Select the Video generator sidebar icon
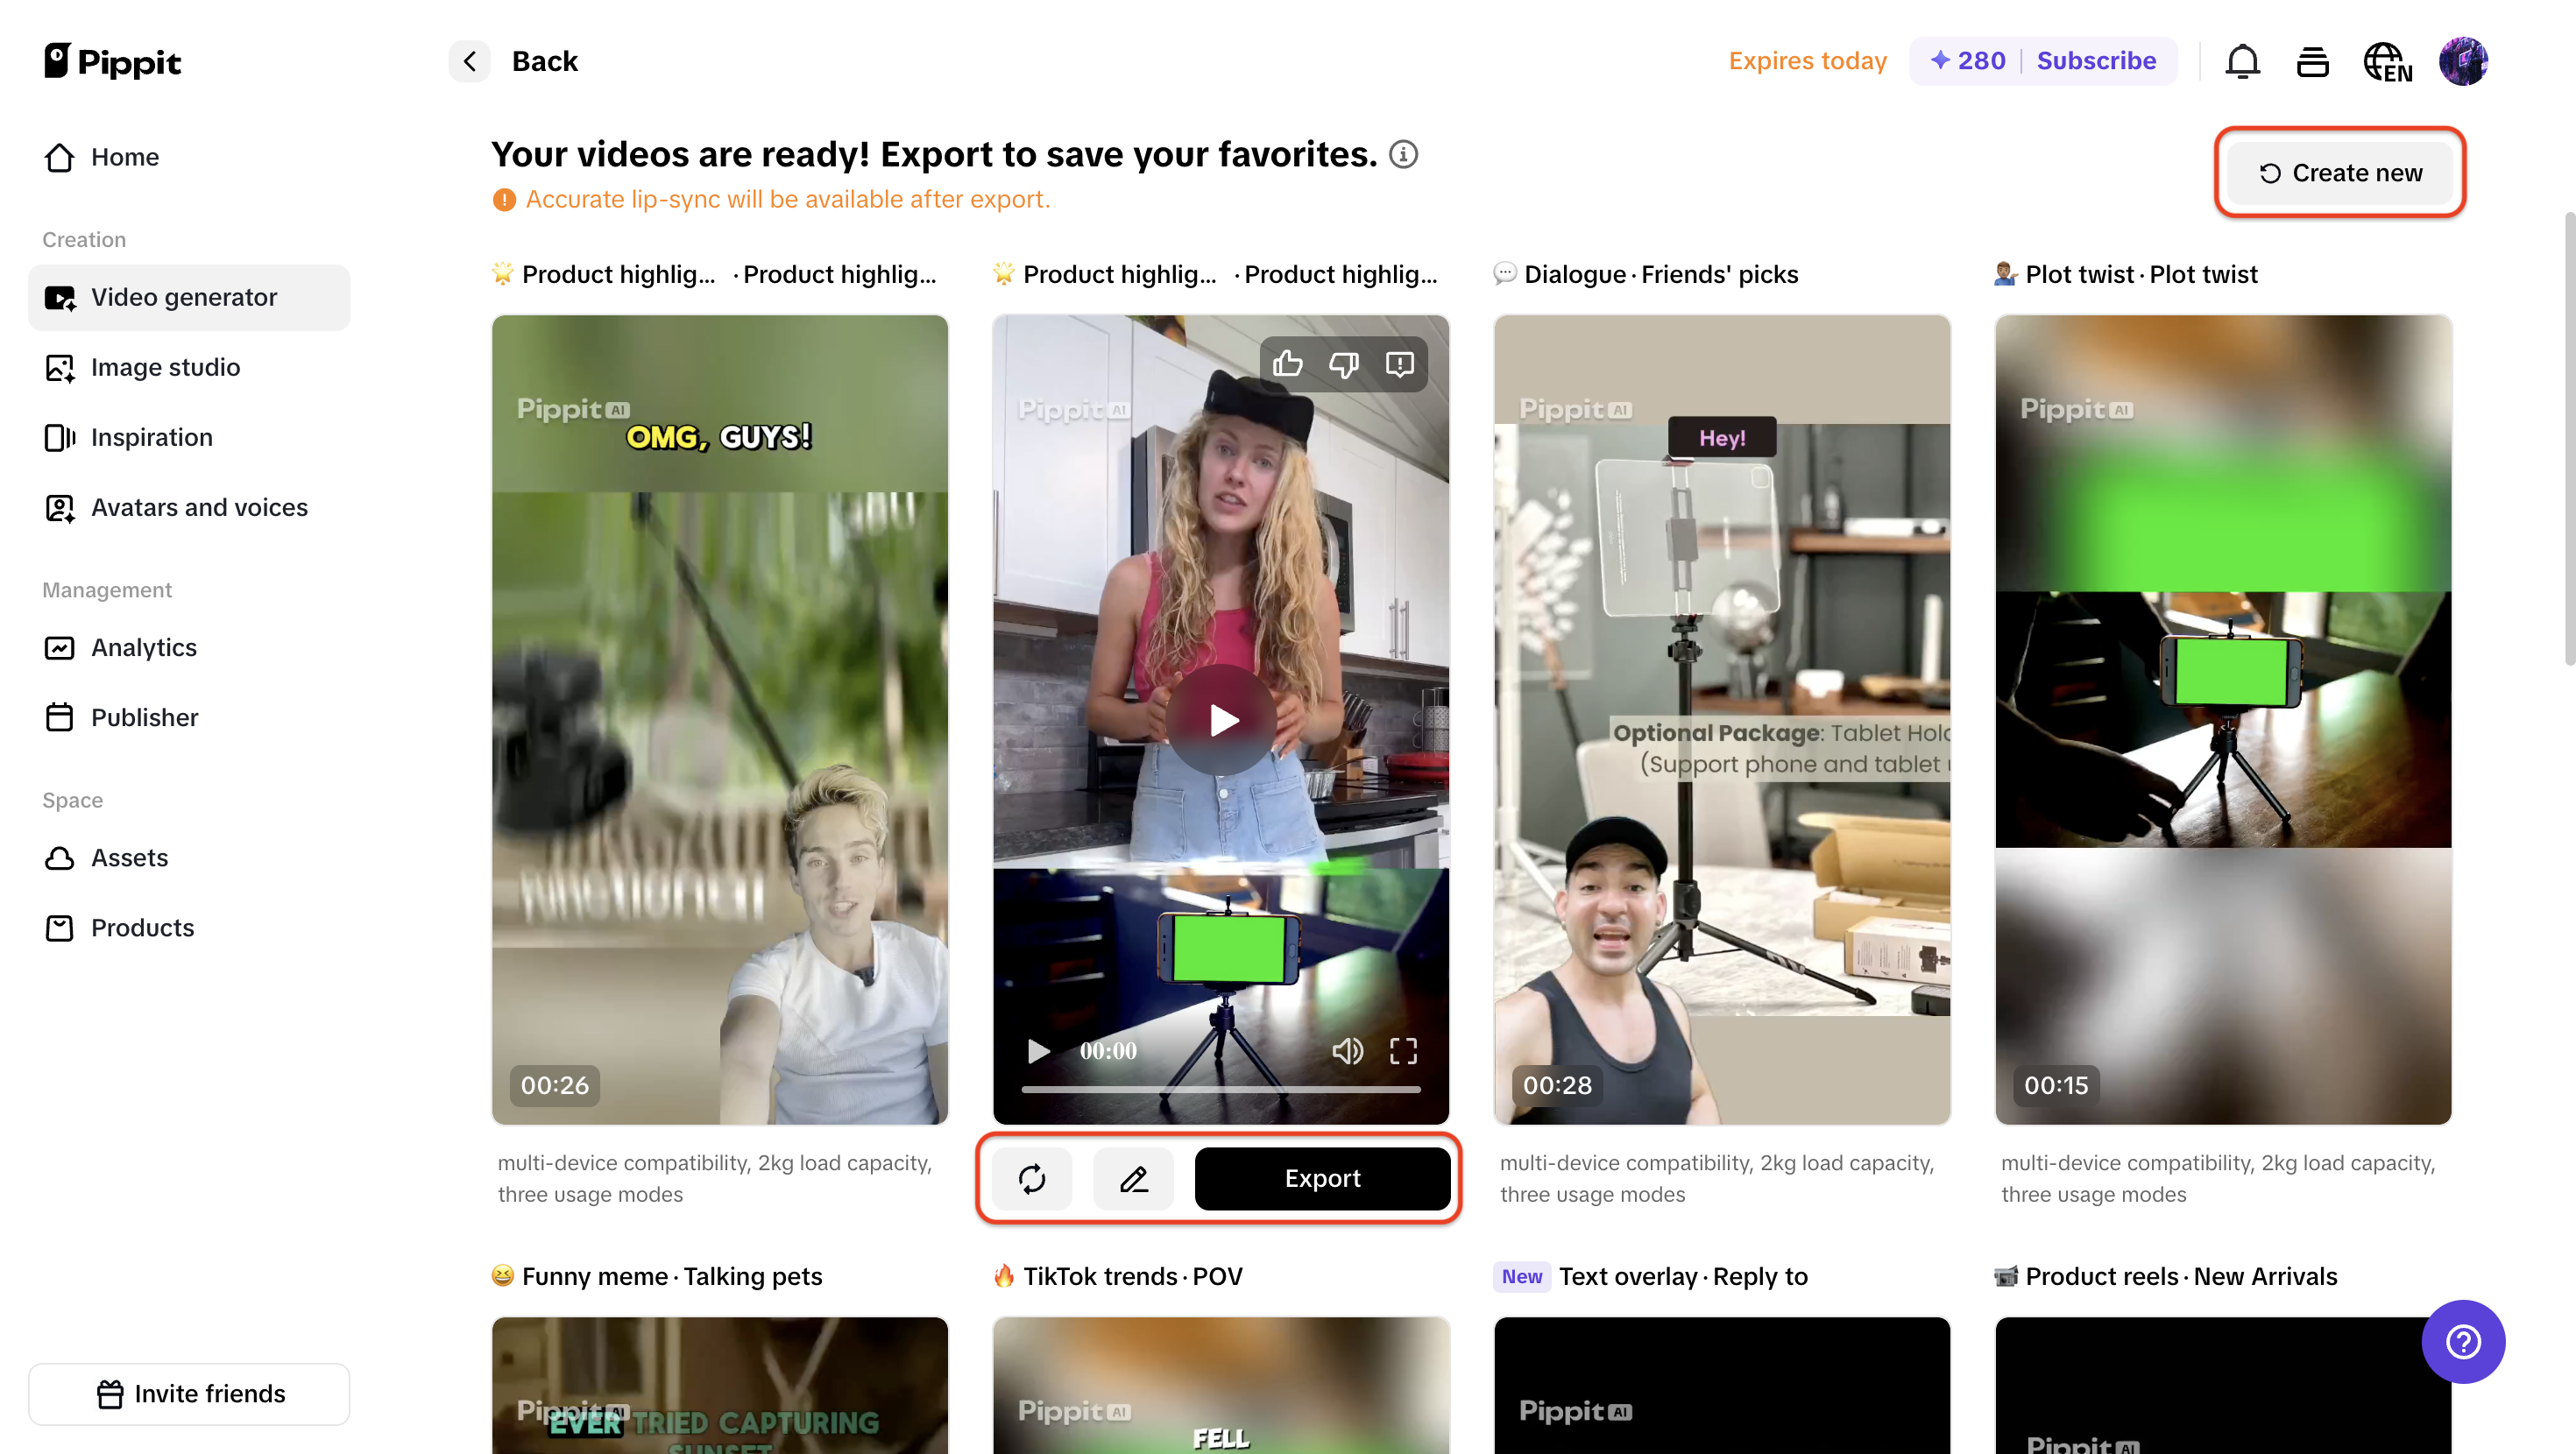Screen dimensions: 2576x1454 [60, 297]
